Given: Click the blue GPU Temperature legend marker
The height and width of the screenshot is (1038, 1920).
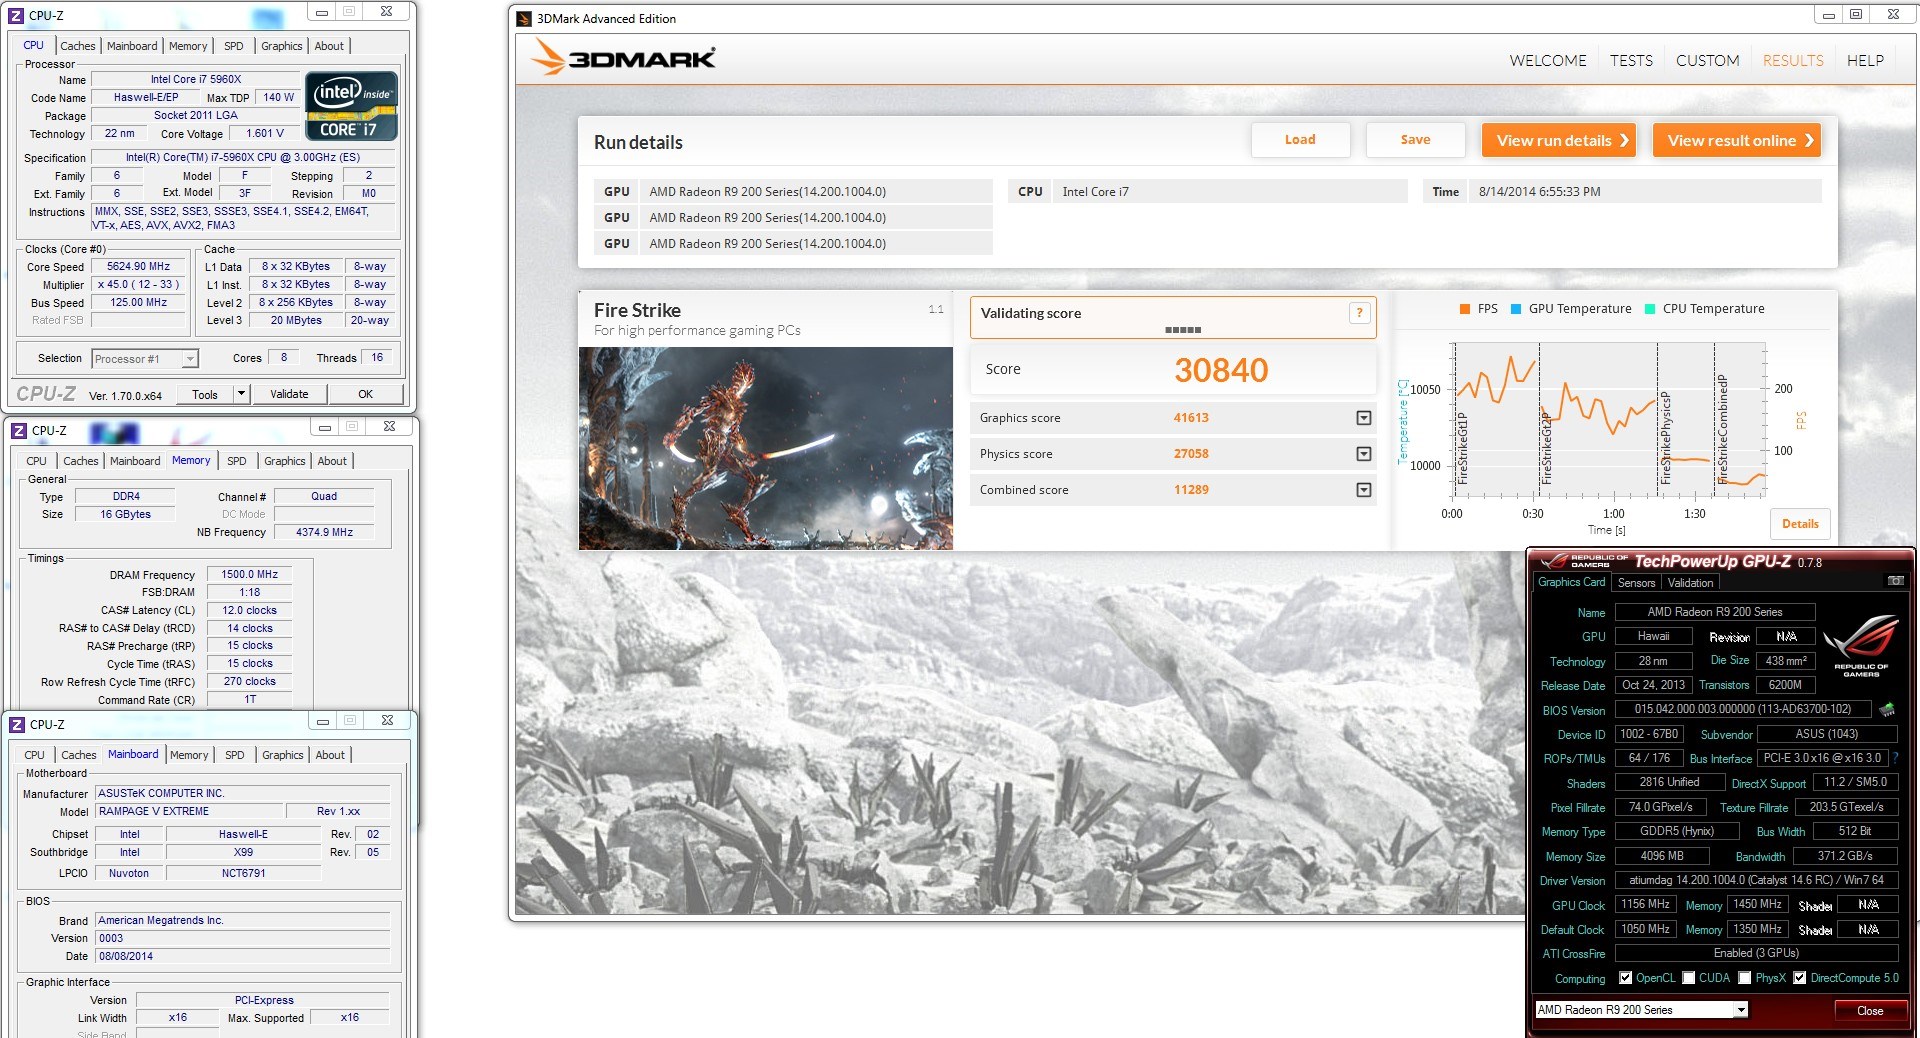Looking at the screenshot, I should [x=1516, y=309].
